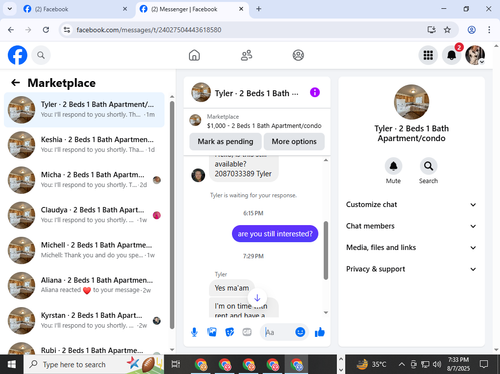Open the account profile picture menu
This screenshot has height=374, width=500.
[x=475, y=55]
